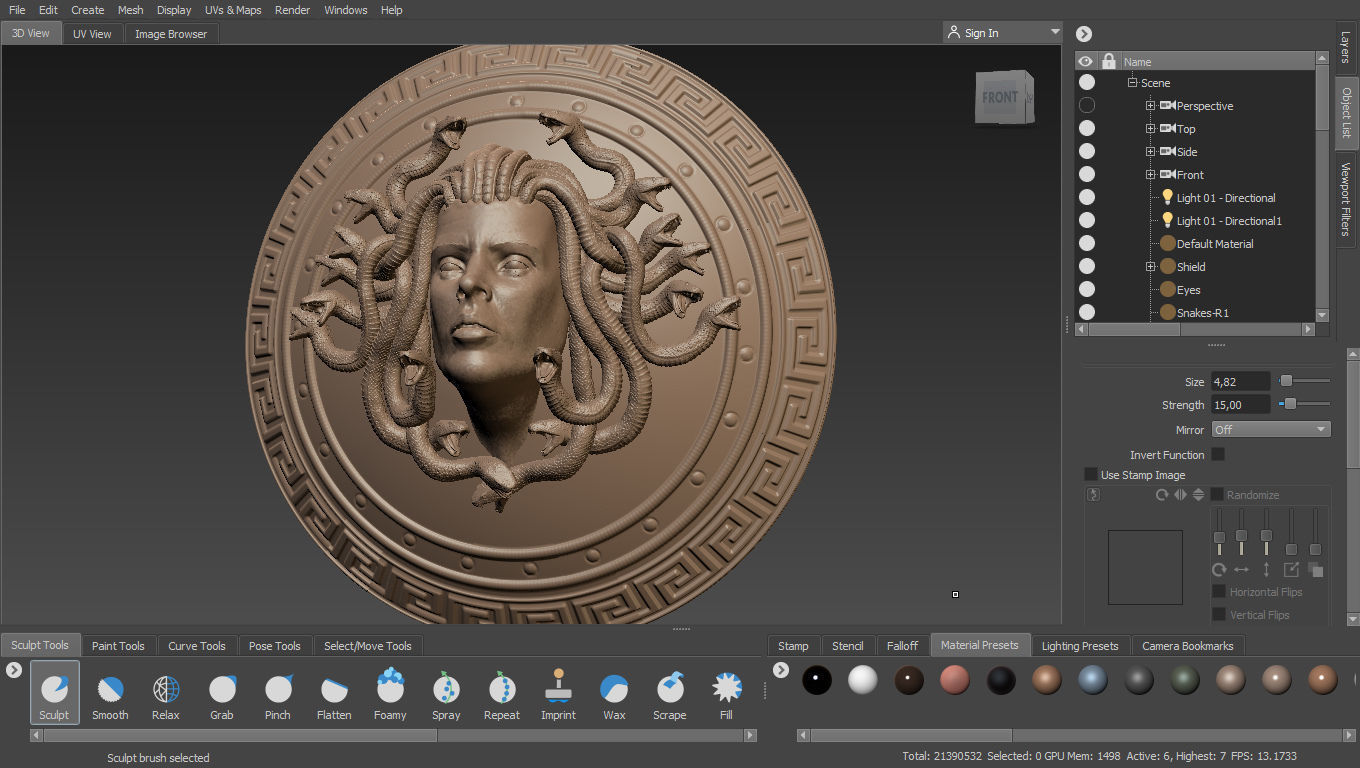Open the material presets tray arrow menu

pos(783,670)
